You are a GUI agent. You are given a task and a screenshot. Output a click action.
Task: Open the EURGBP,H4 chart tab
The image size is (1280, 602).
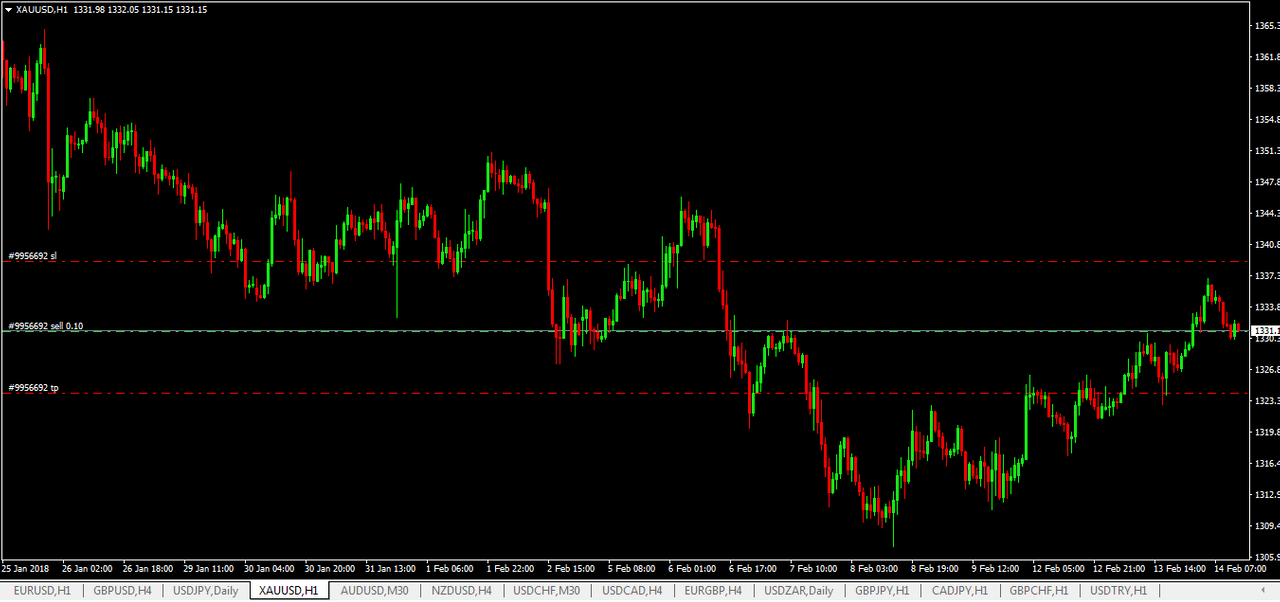713,591
